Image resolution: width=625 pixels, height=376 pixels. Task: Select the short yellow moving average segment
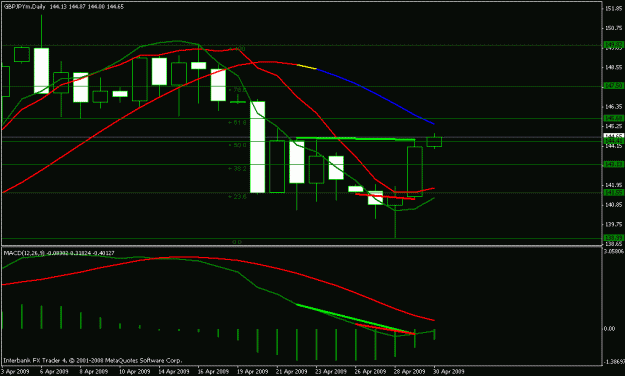point(307,67)
